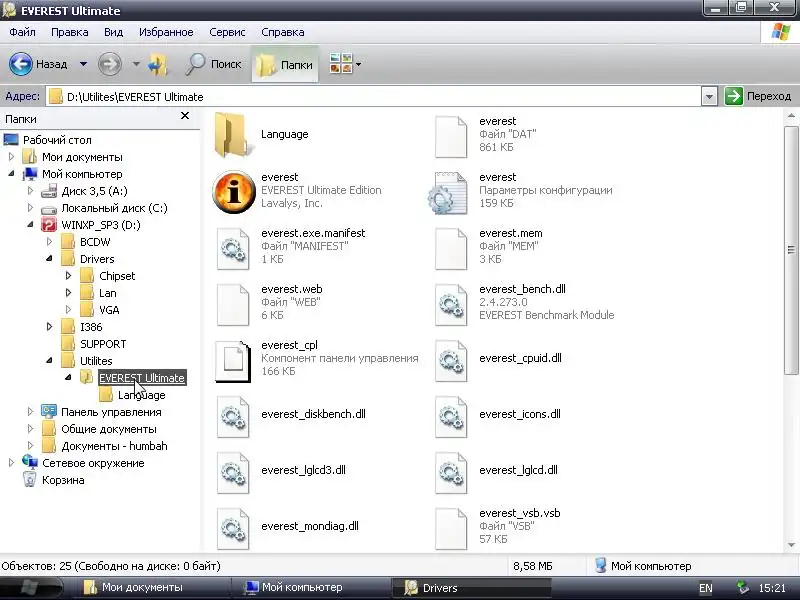Image resolution: width=800 pixels, height=600 pixels.
Task: Click the EN language indicator in tray
Action: (706, 588)
